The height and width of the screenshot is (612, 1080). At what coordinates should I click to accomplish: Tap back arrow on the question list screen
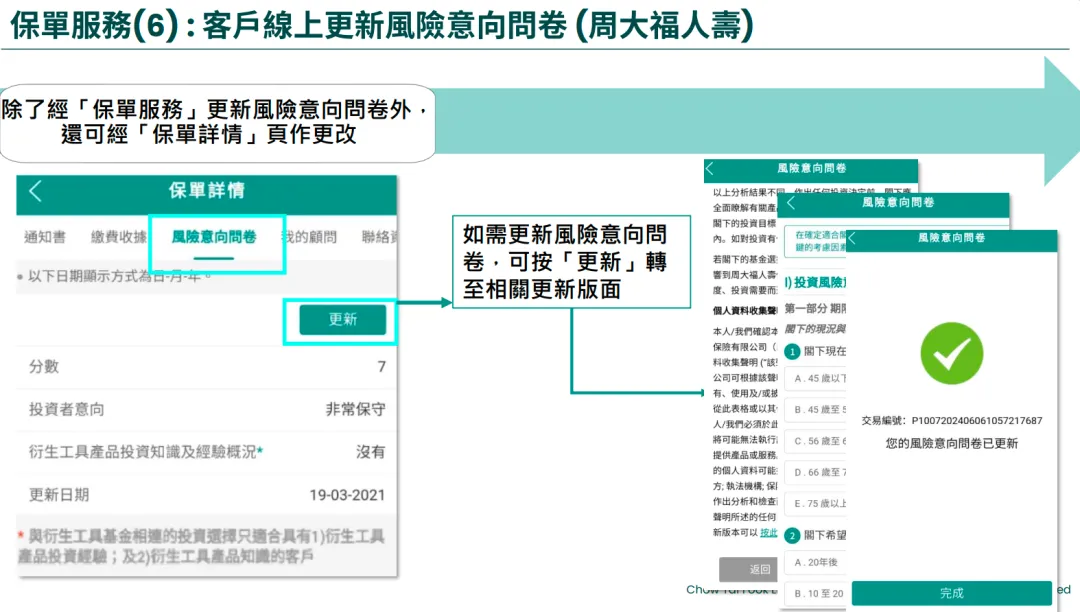791,202
